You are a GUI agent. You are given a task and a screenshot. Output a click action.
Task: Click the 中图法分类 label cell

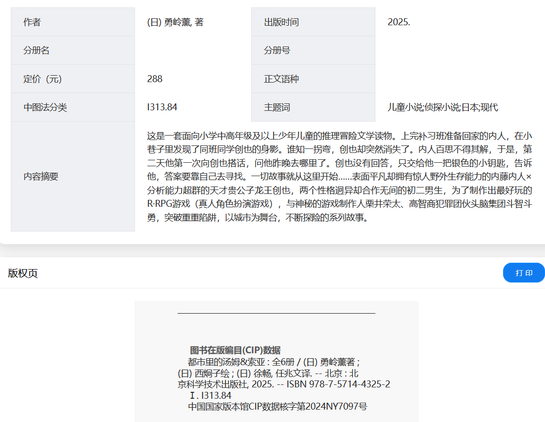pos(73,107)
